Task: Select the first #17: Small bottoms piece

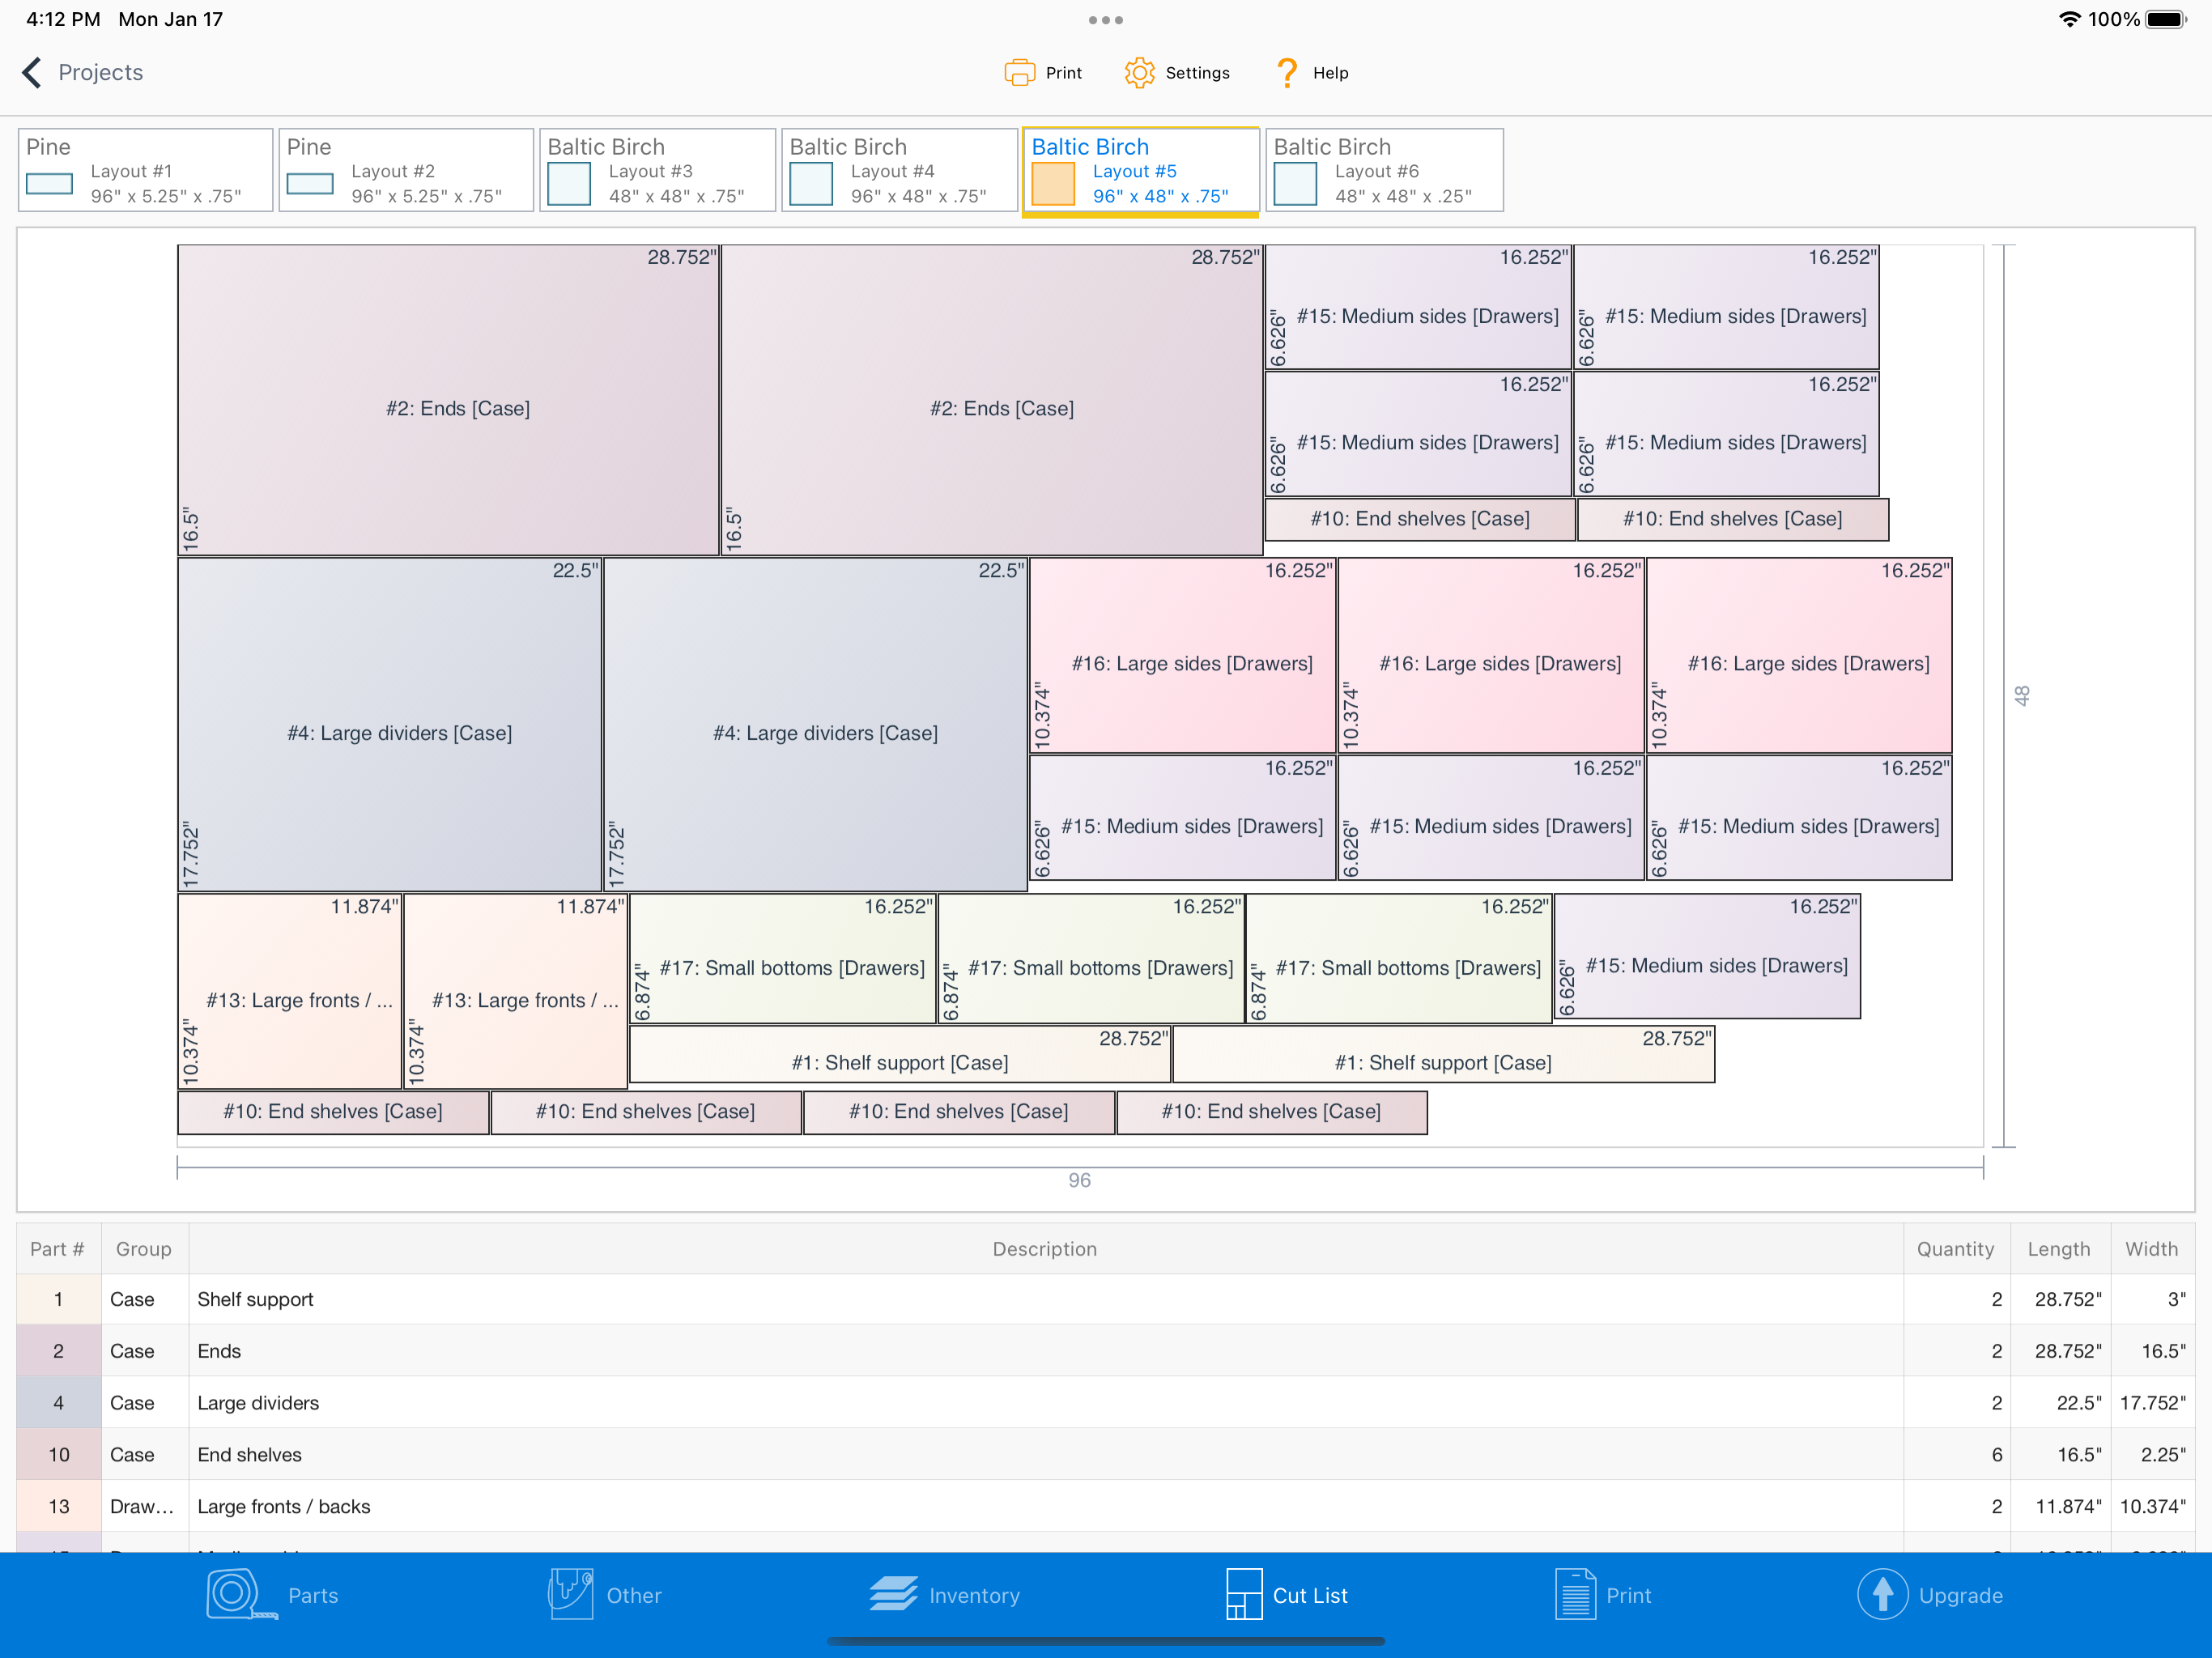Action: [783, 958]
